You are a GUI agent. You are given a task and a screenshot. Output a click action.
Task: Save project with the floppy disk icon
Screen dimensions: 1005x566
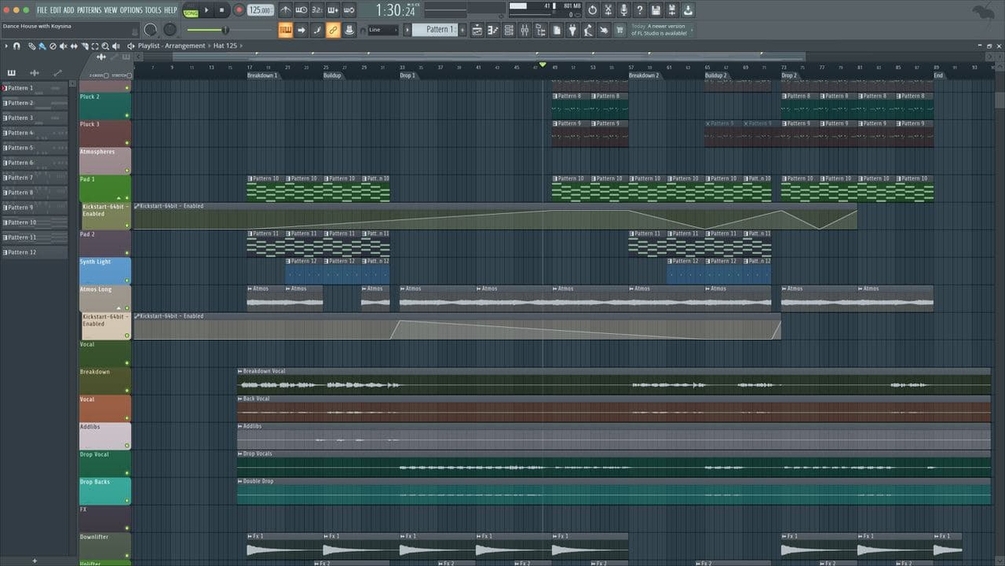pyautogui.click(x=656, y=10)
